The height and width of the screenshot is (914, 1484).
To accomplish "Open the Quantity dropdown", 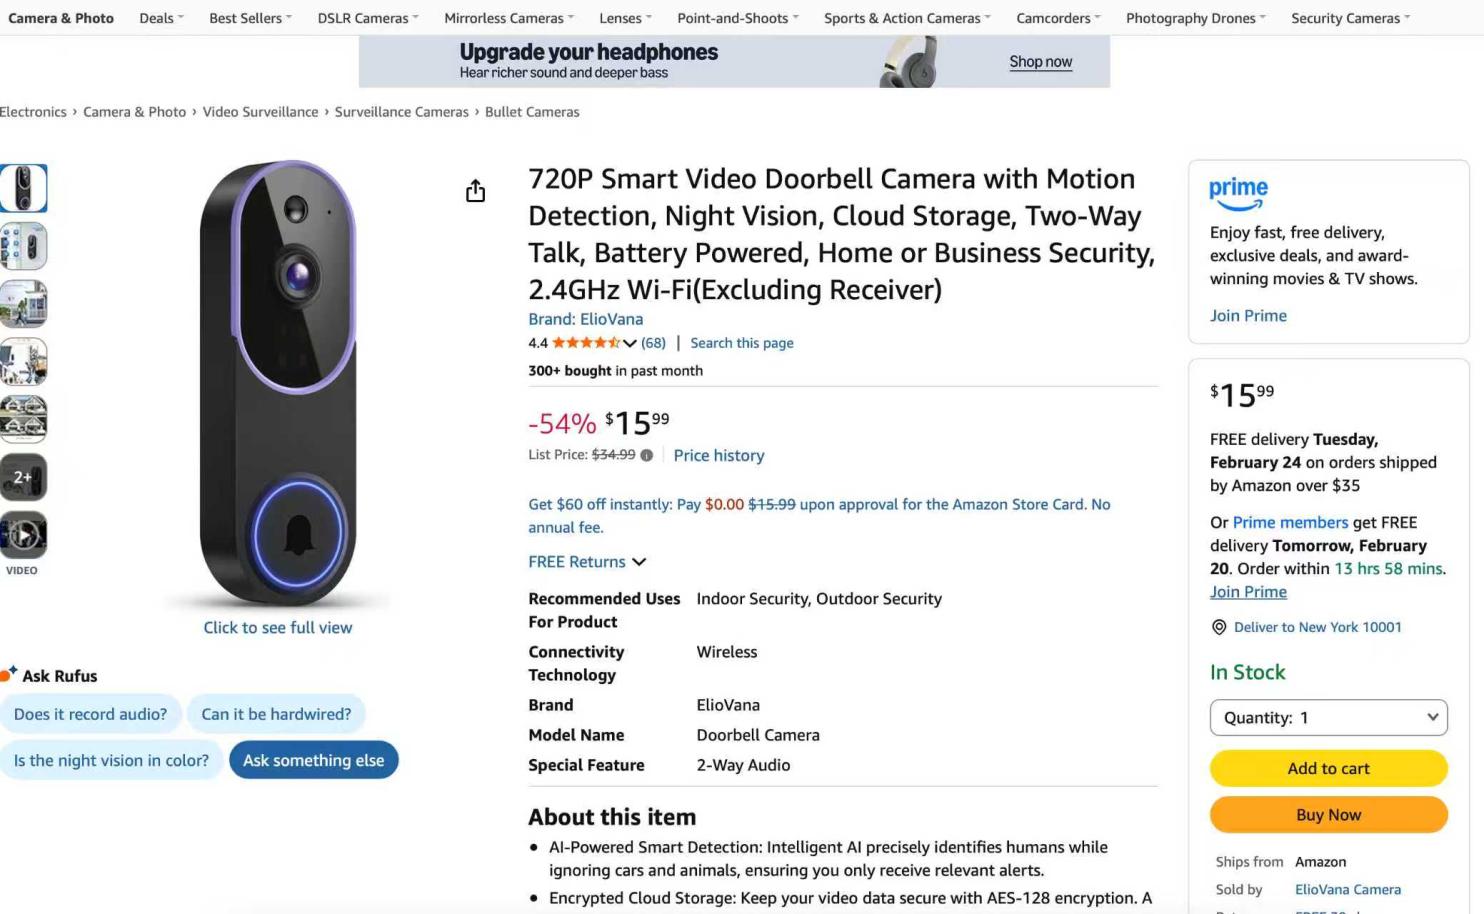I will coord(1328,718).
